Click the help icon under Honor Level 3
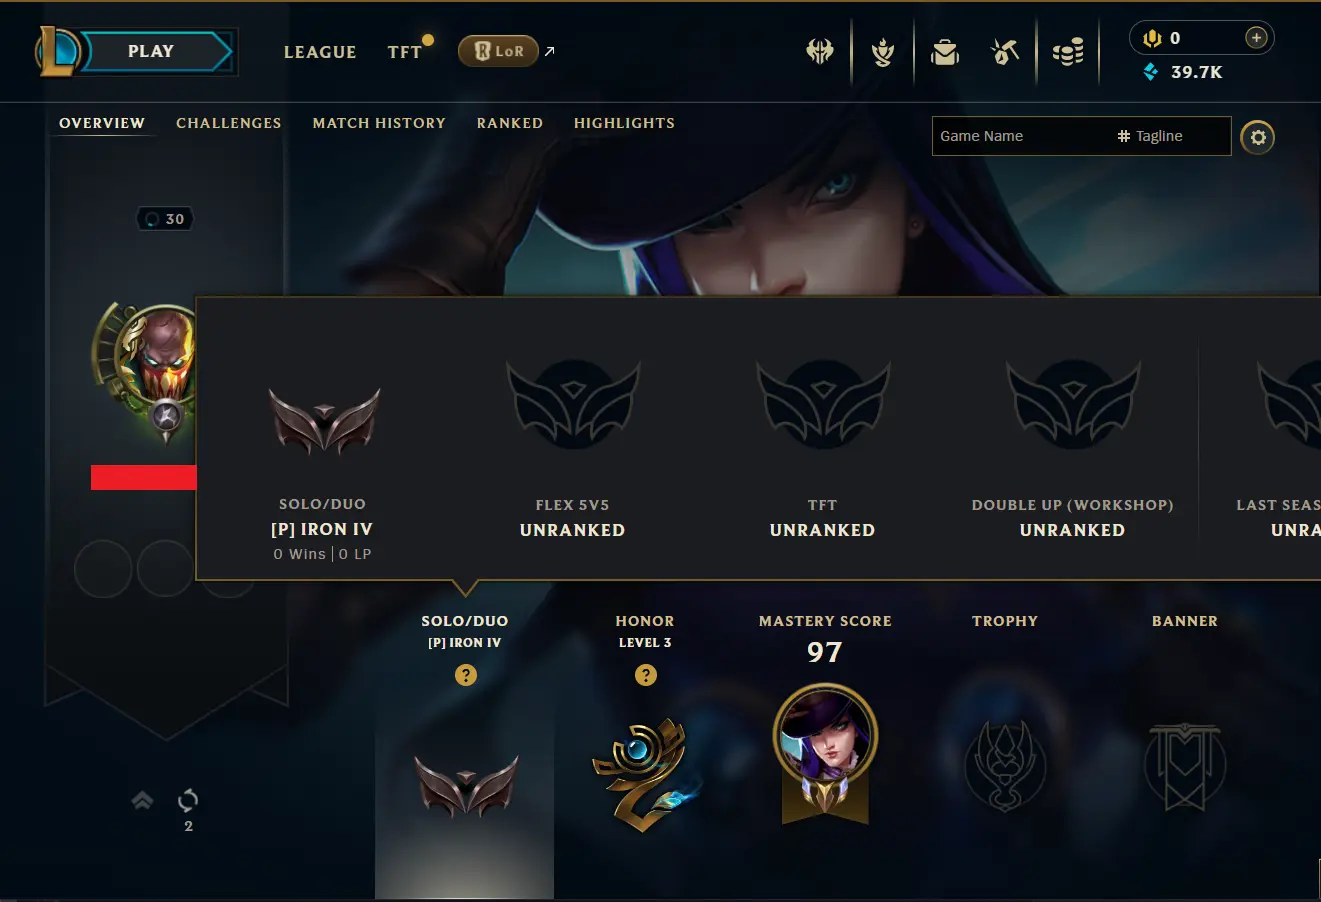This screenshot has height=902, width=1321. (646, 675)
